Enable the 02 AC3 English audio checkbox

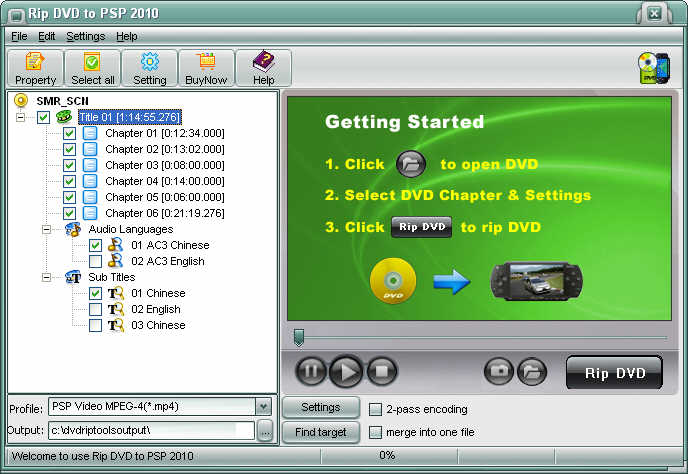pyautogui.click(x=95, y=261)
